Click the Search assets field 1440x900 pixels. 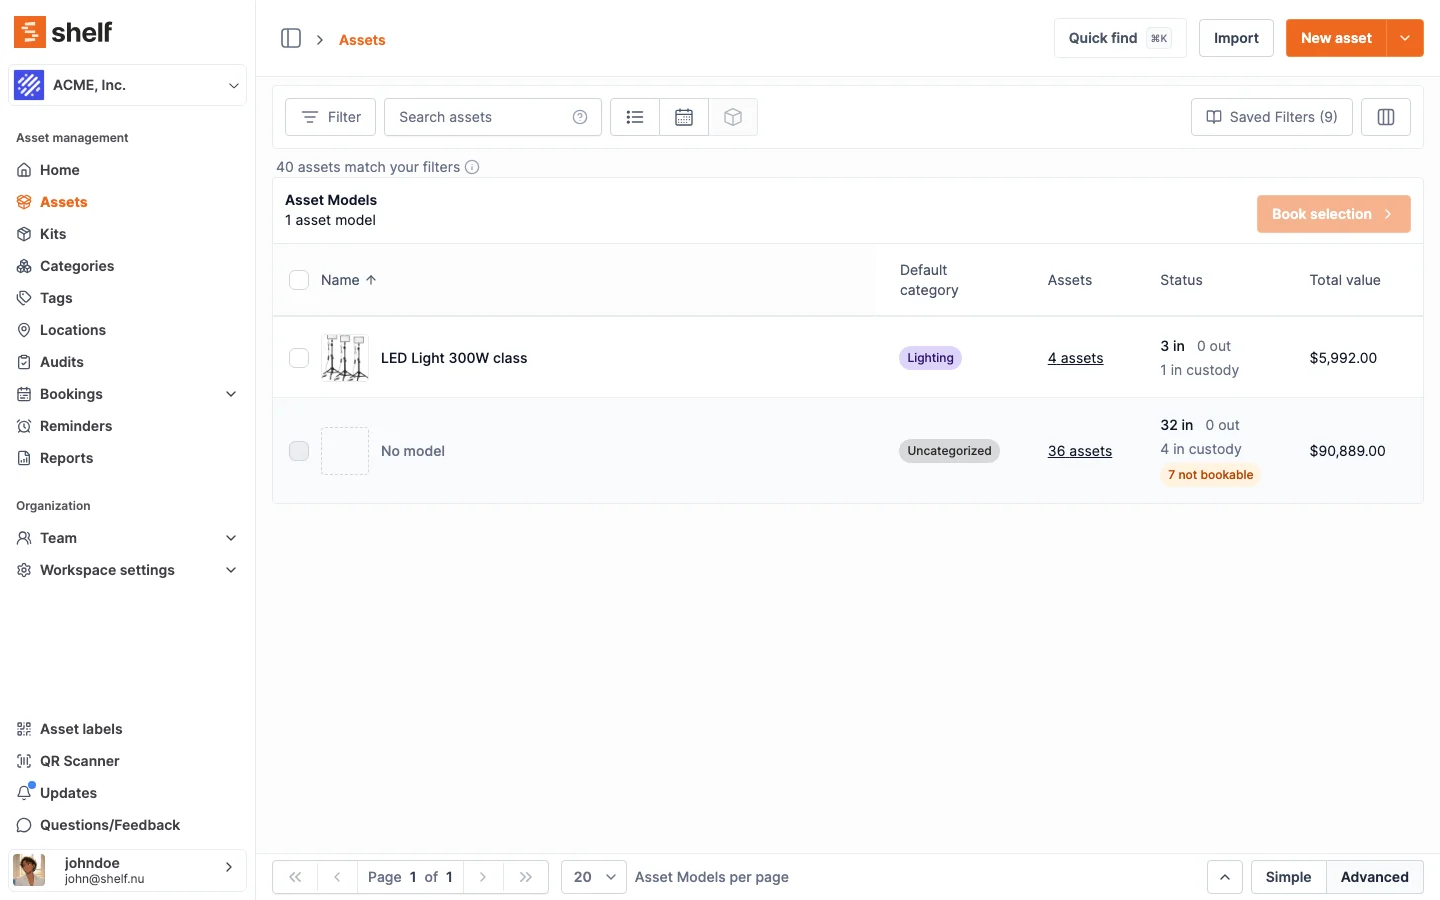(493, 117)
